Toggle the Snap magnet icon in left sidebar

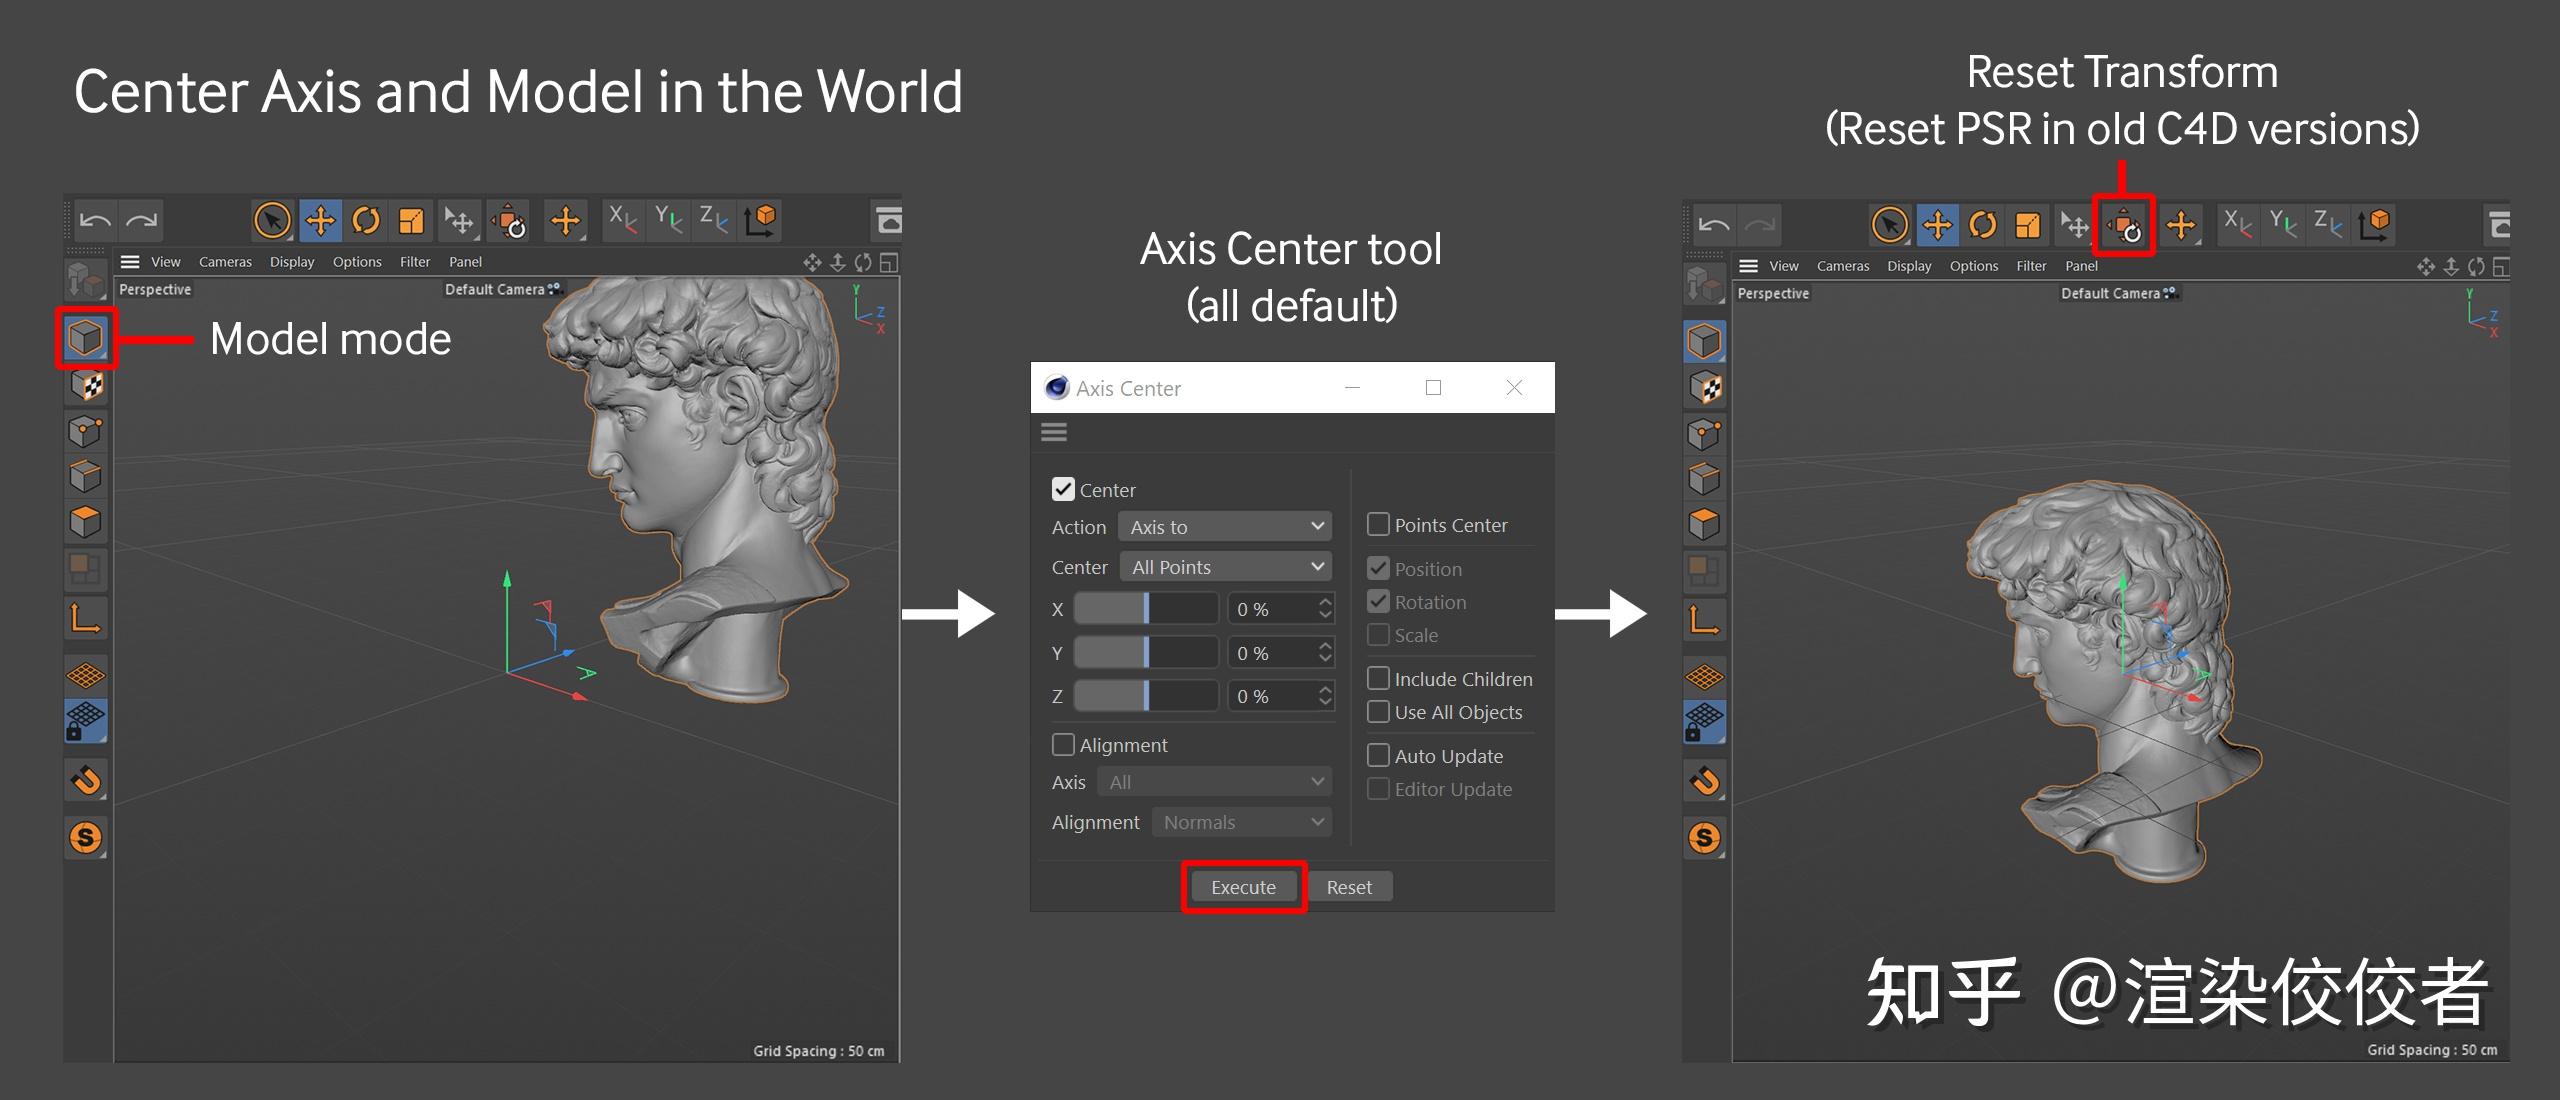[86, 779]
